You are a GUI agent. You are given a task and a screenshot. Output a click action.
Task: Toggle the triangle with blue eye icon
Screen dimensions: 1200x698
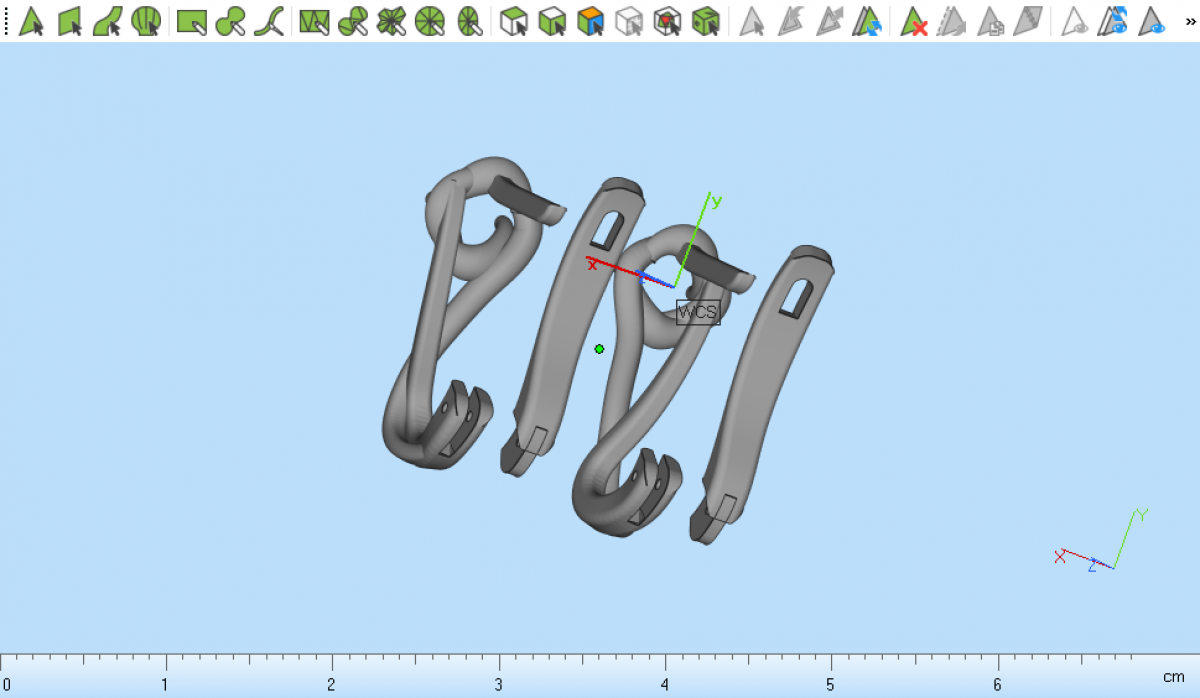[1152, 21]
